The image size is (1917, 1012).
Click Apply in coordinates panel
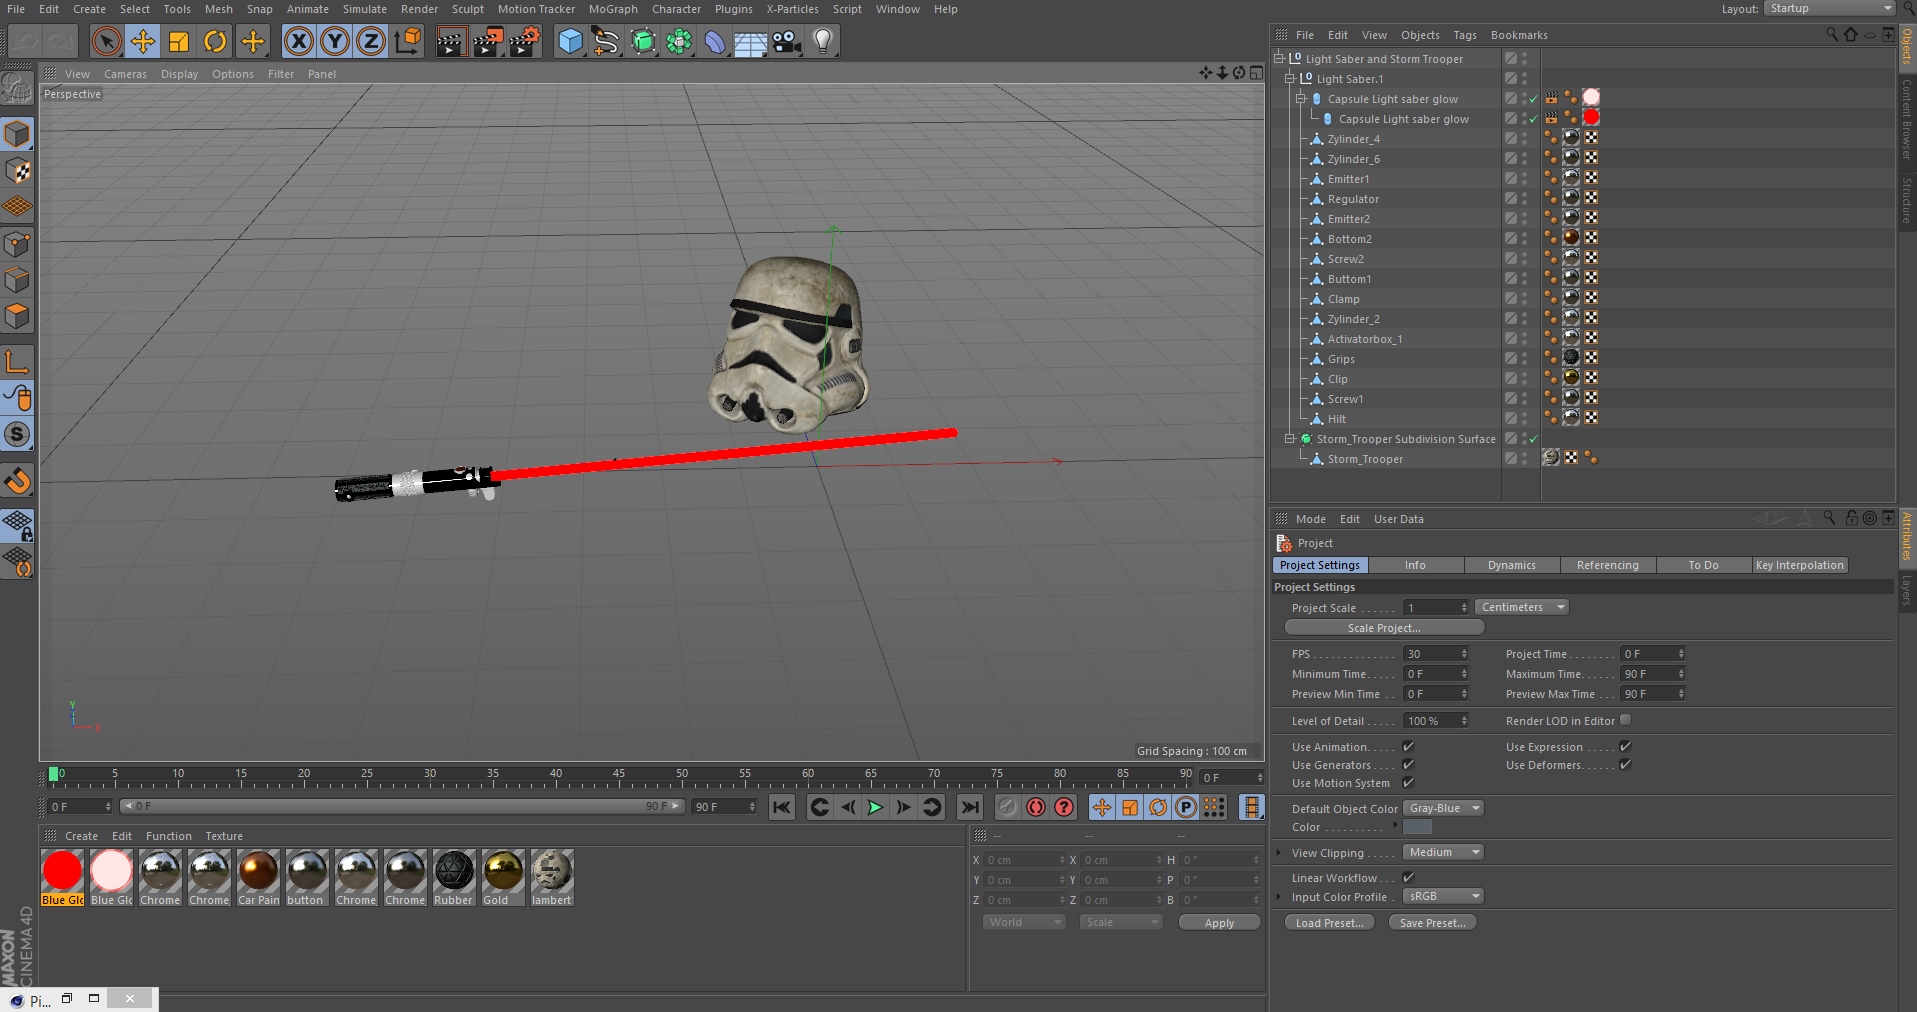pyautogui.click(x=1219, y=923)
